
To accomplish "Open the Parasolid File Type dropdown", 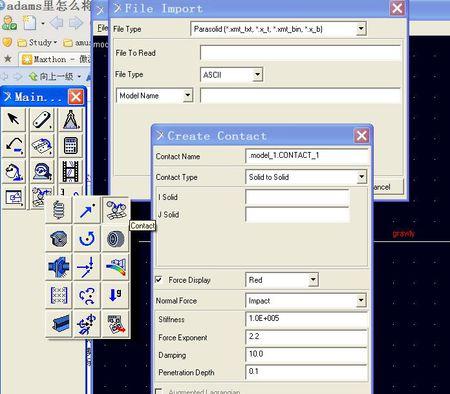I will [x=361, y=29].
